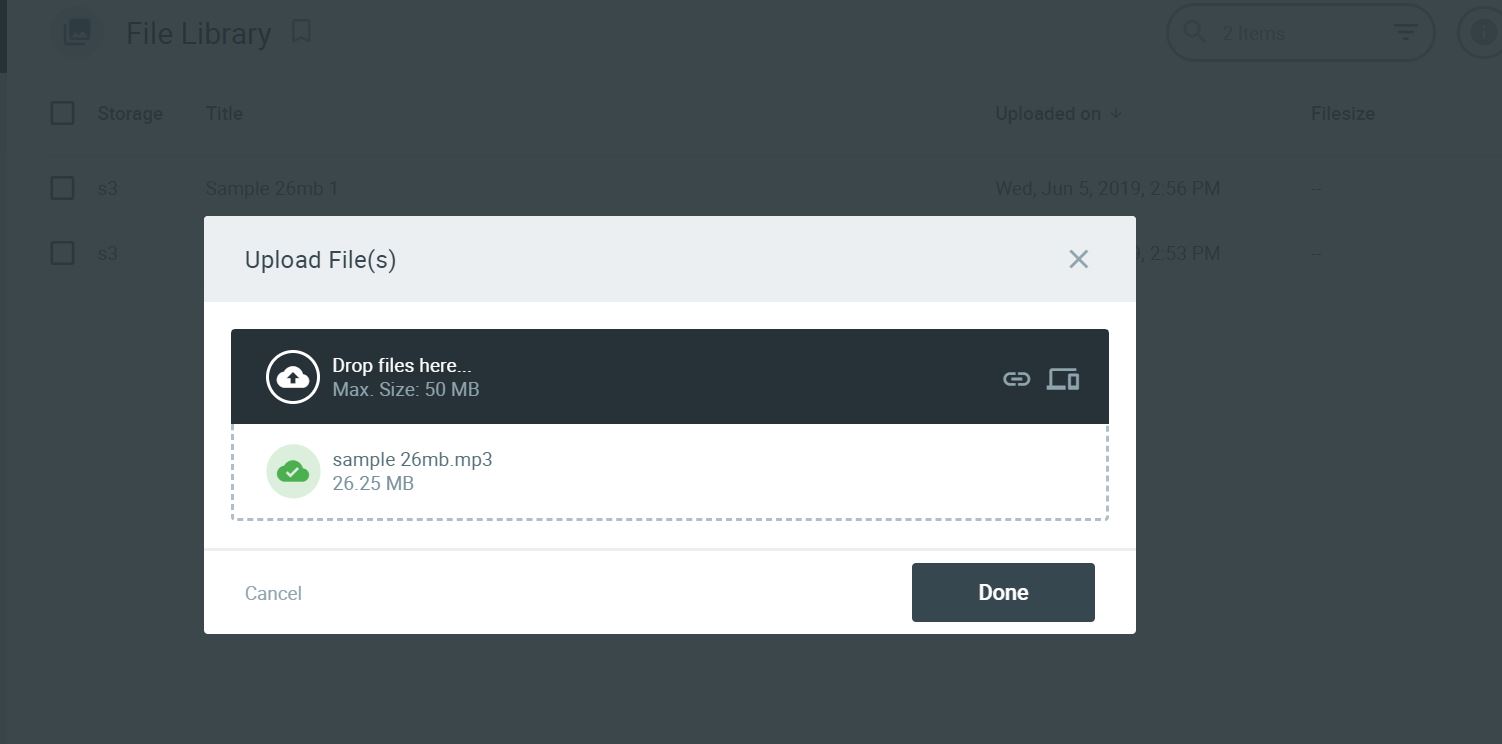Click the Done button
This screenshot has height=744, width=1502.
(x=1002, y=592)
